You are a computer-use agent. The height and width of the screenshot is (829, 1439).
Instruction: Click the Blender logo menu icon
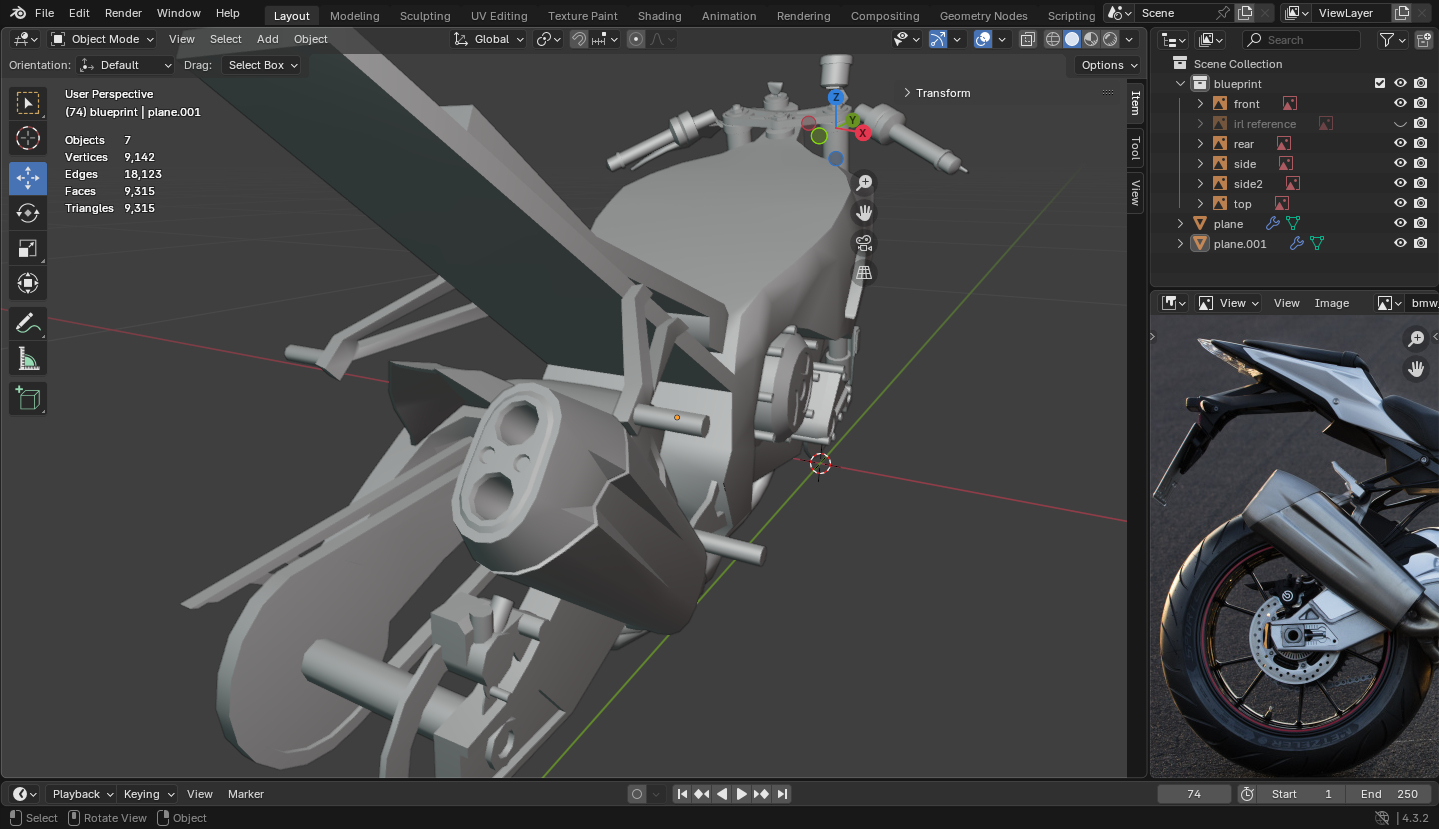[x=19, y=13]
